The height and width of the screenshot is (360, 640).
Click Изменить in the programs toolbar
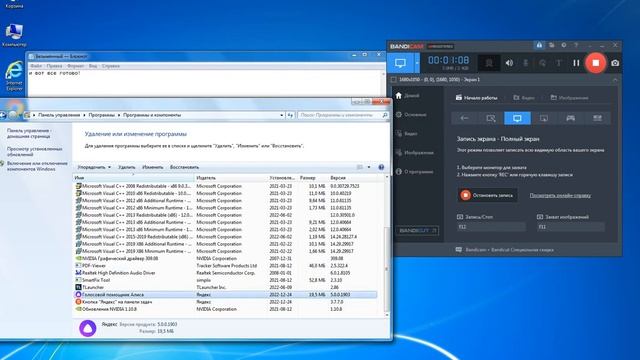tap(152, 167)
